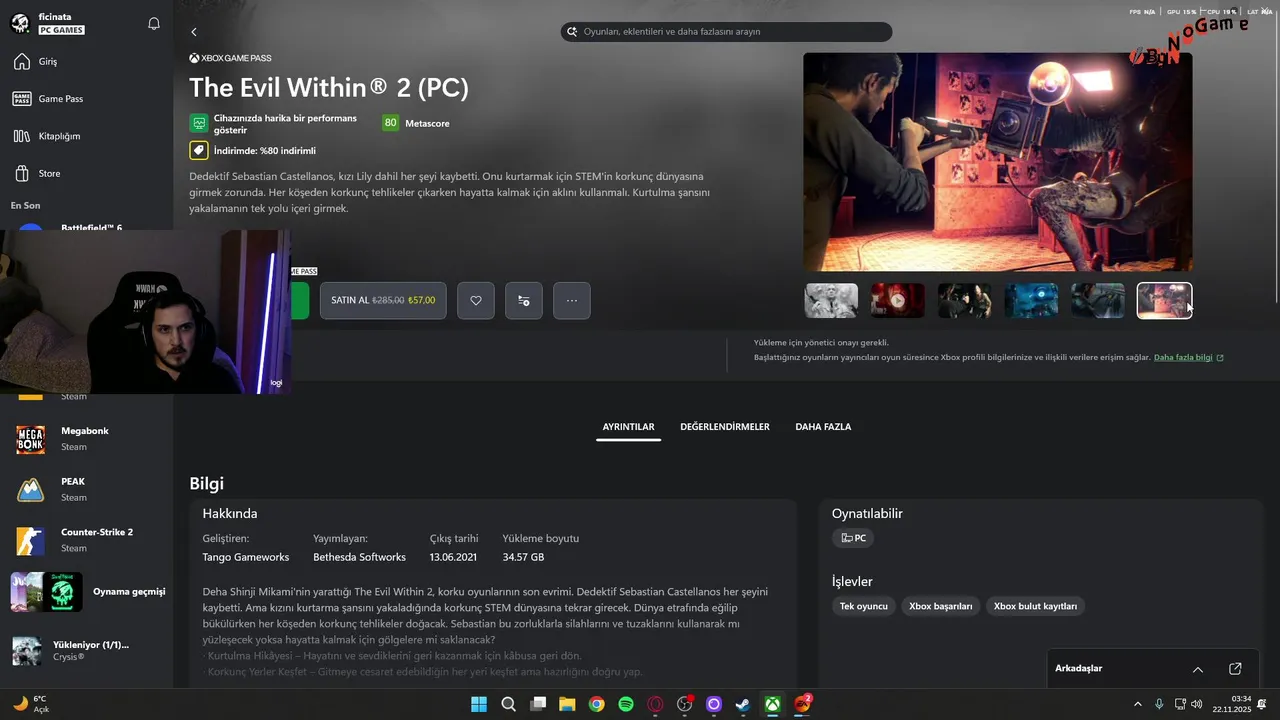
Task: Open Windows taskbar search
Action: click(x=508, y=704)
